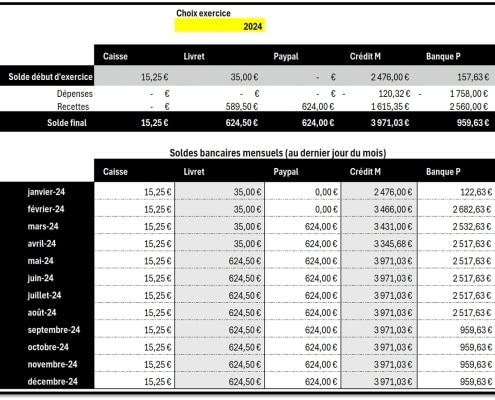Select the février-24 row label

(x=46, y=209)
